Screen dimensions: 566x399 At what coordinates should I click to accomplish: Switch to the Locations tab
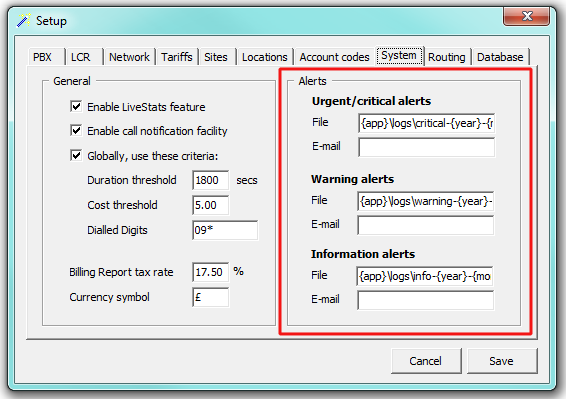(x=265, y=57)
